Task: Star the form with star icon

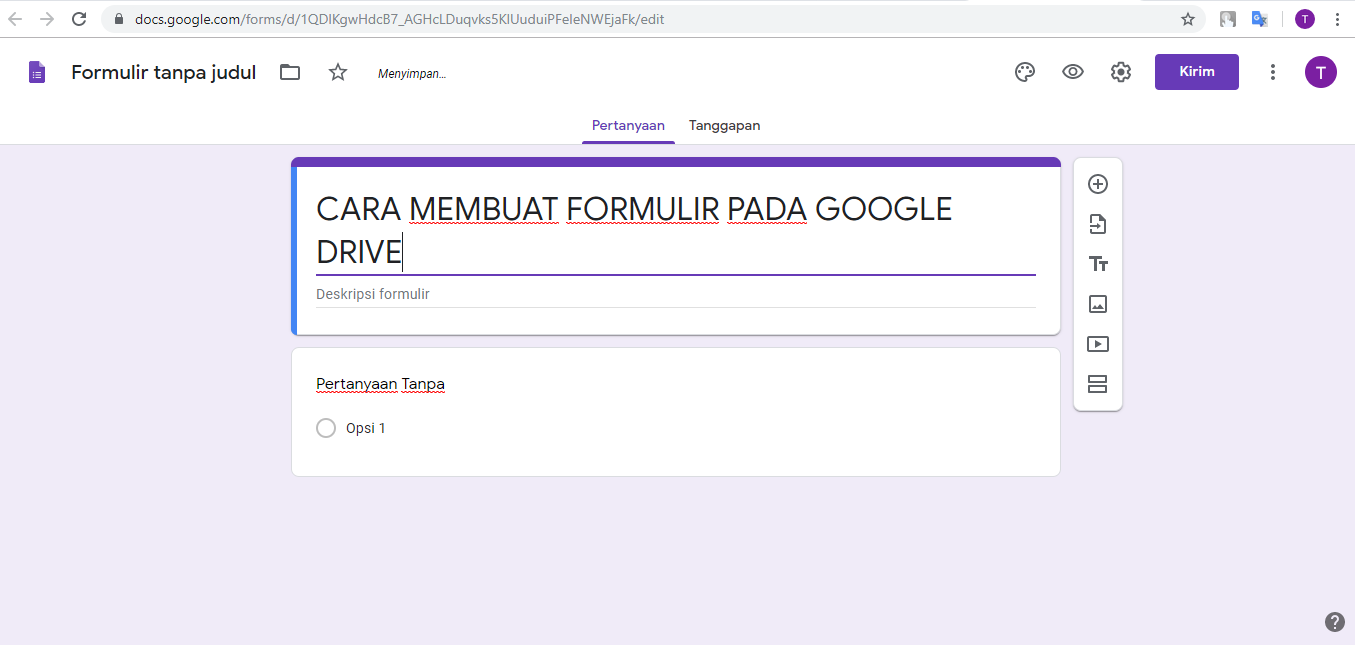Action: click(x=338, y=72)
